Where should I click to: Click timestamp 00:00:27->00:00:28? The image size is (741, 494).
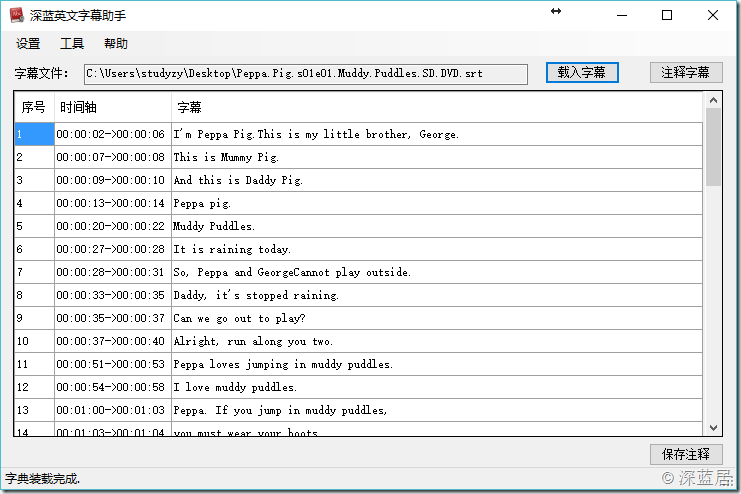pos(111,249)
